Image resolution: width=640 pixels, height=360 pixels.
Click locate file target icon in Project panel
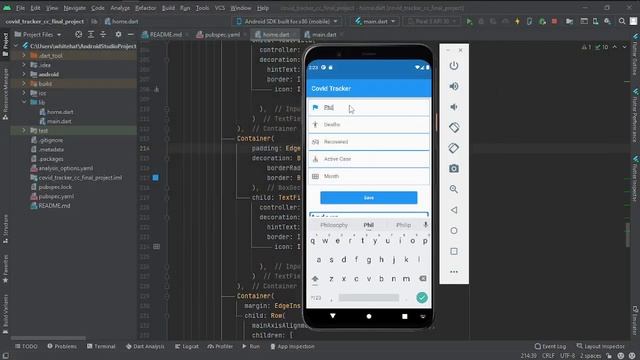pyautogui.click(x=79, y=34)
